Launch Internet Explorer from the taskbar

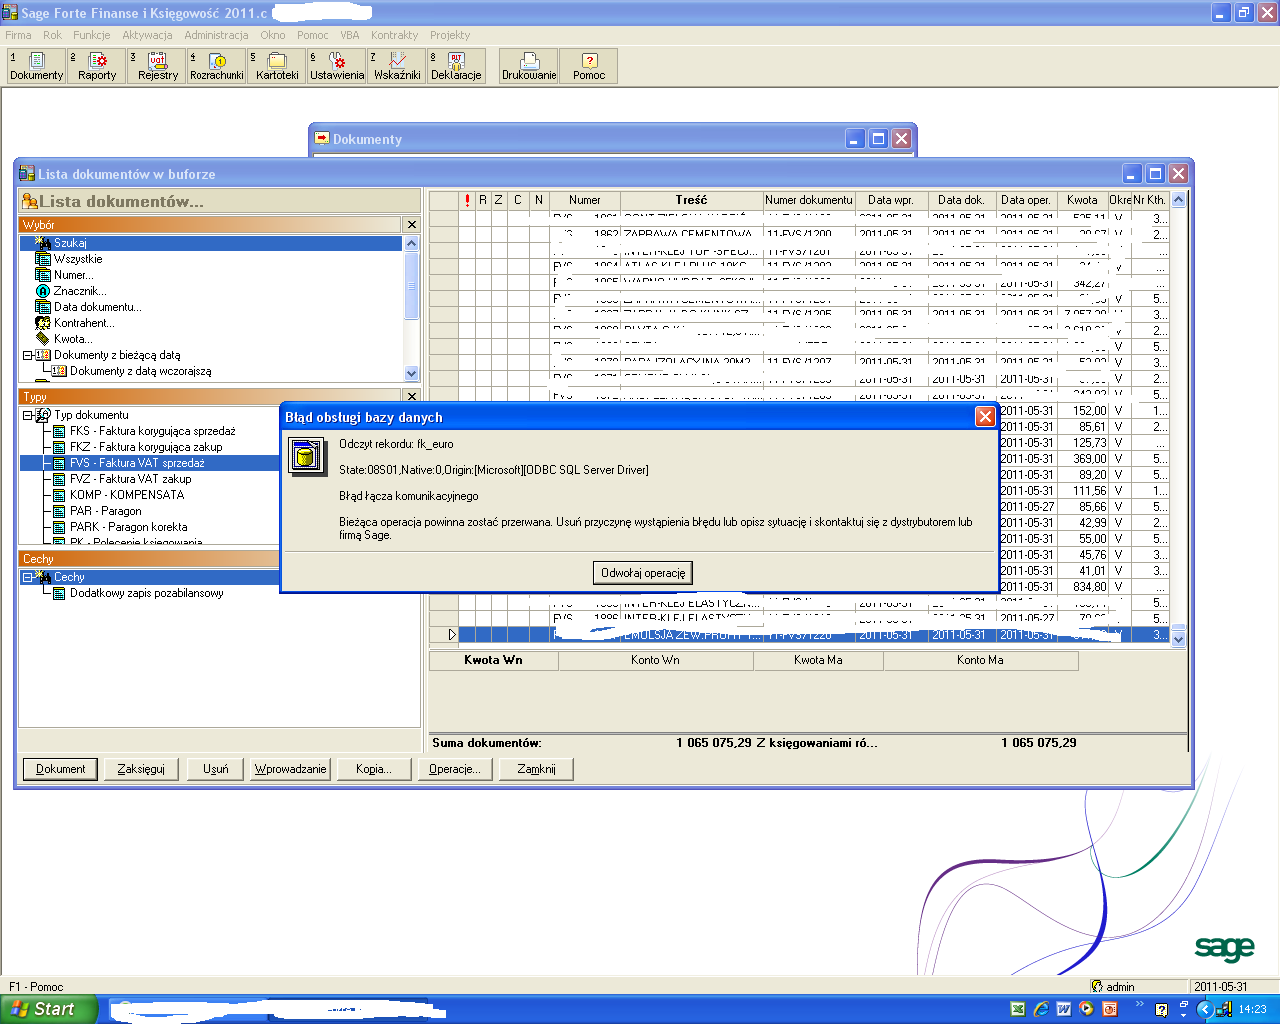point(1040,1009)
